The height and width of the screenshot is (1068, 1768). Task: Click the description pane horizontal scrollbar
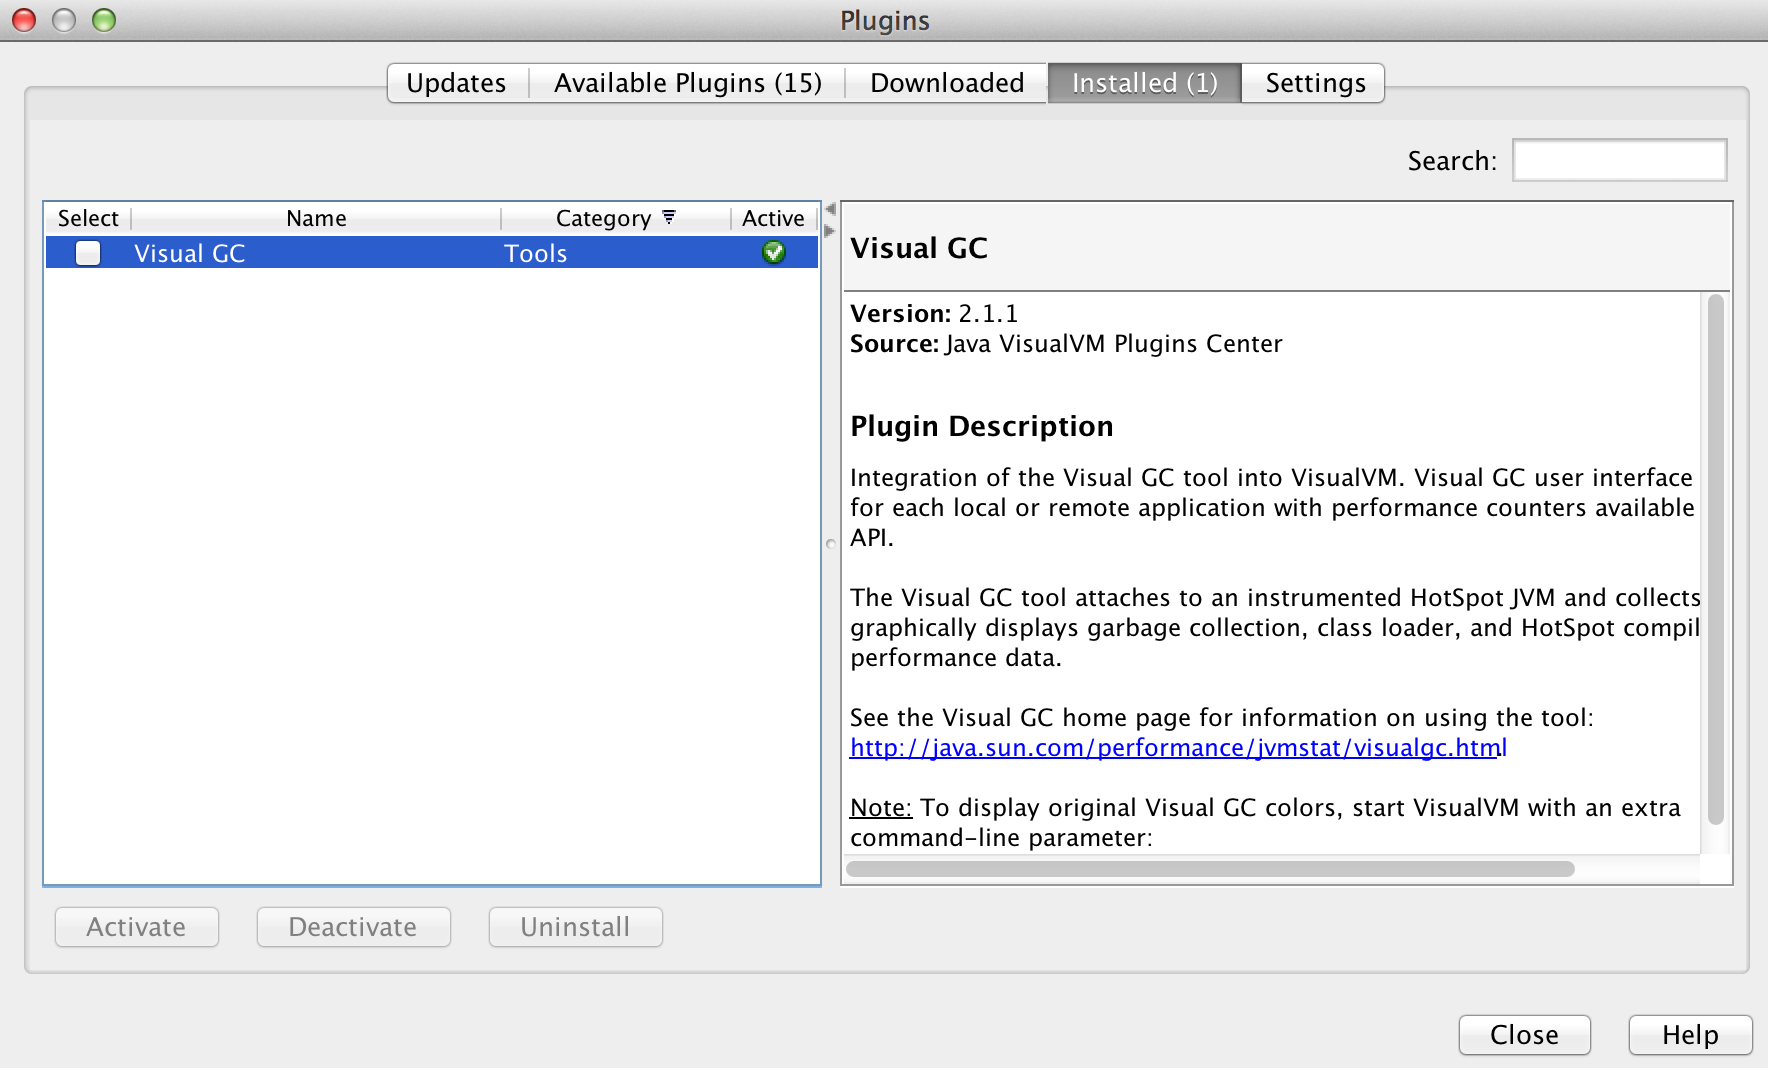point(1210,869)
